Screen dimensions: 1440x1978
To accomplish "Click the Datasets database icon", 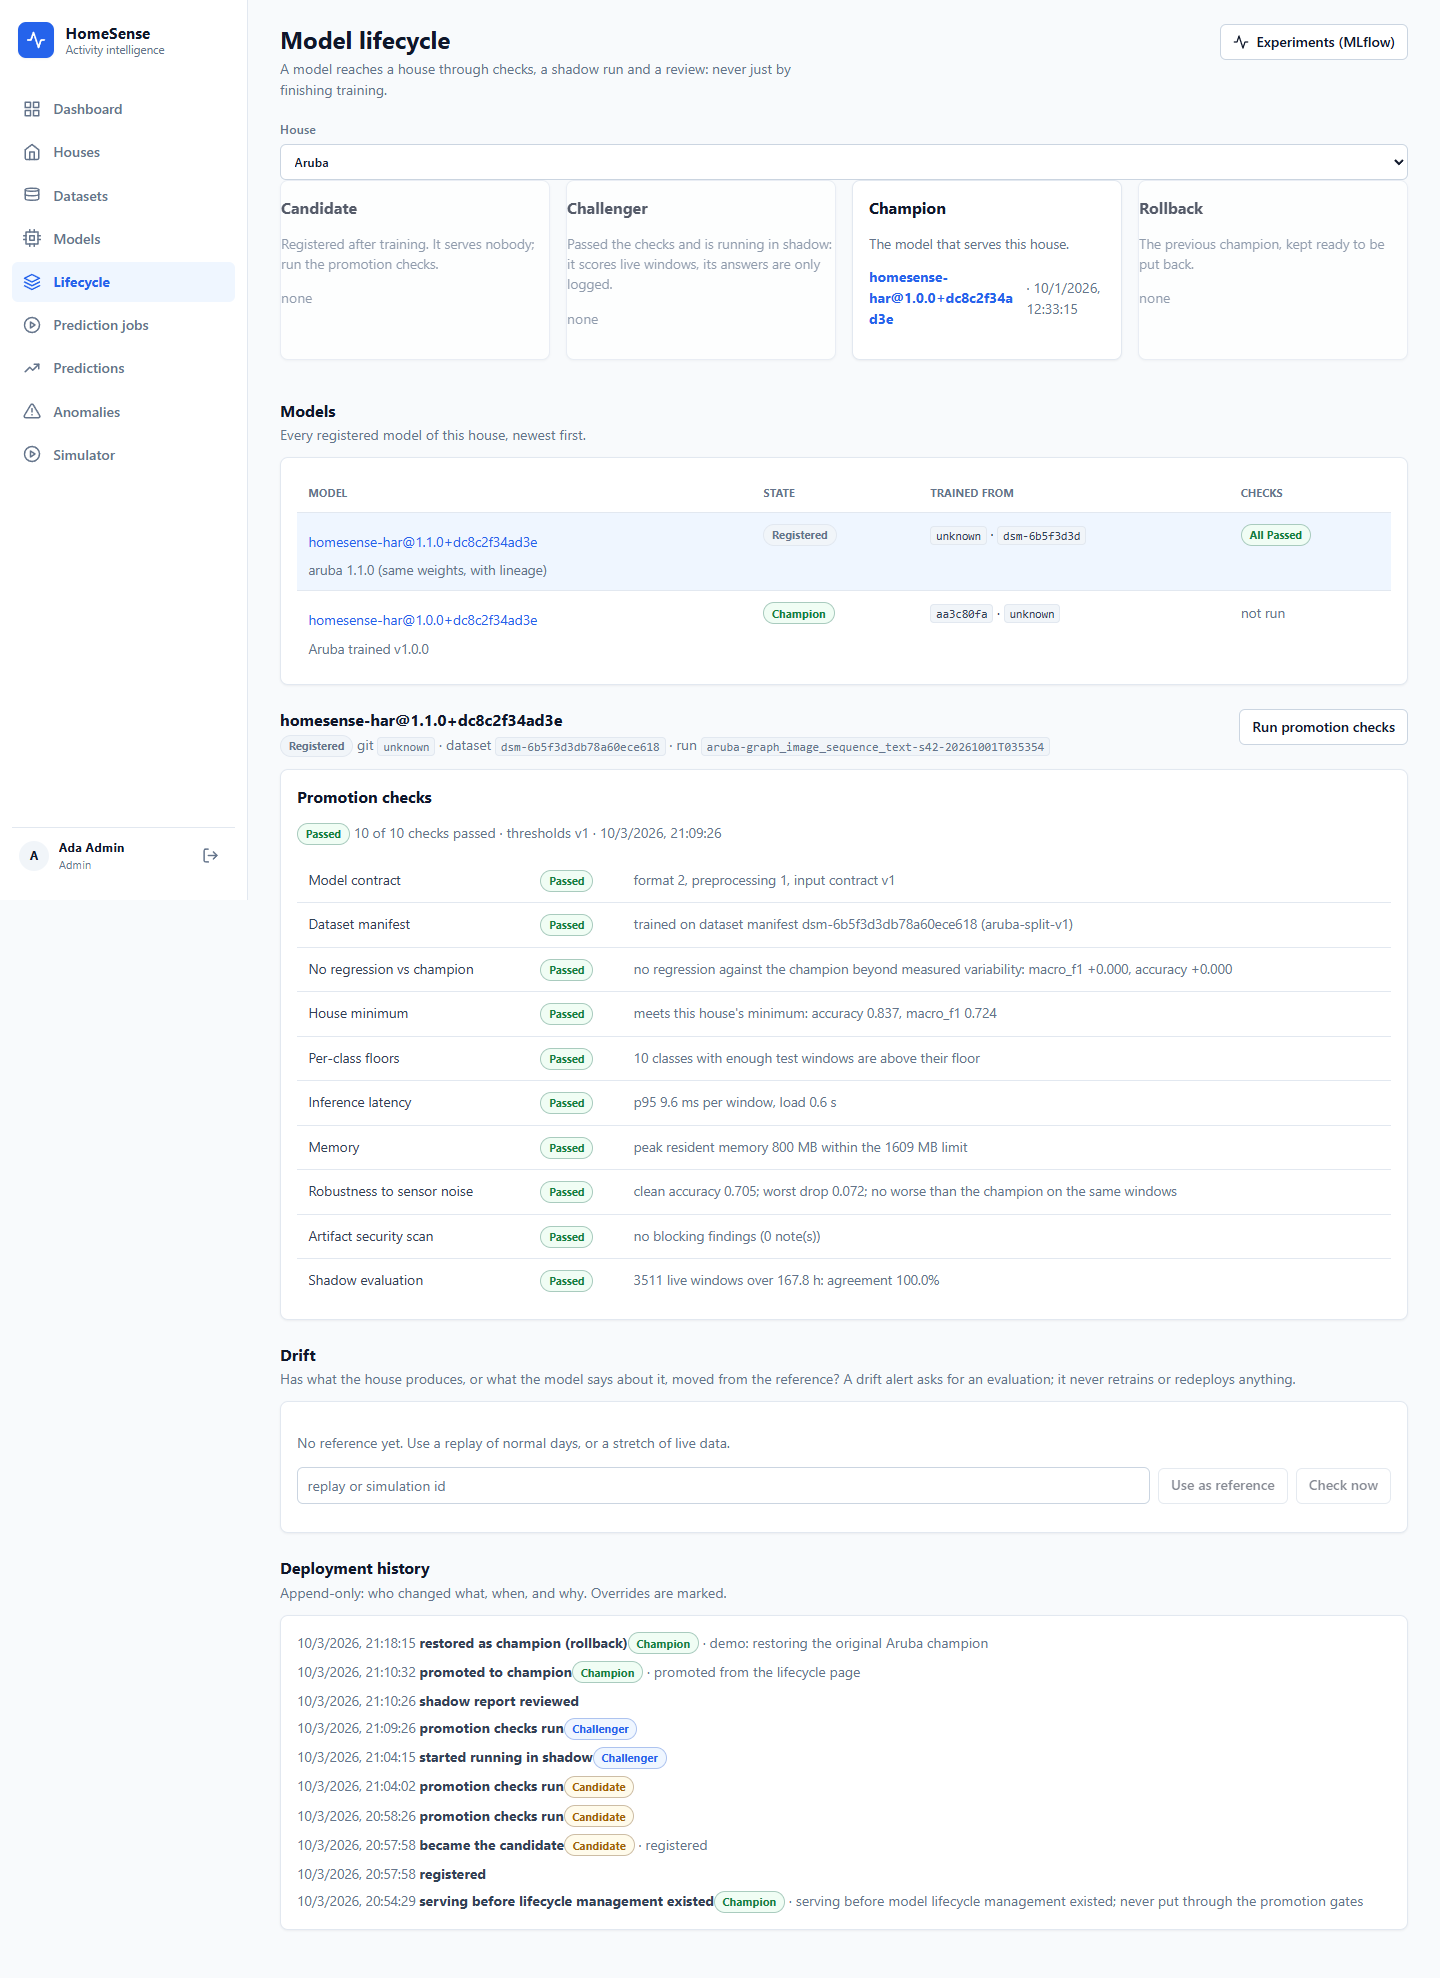I will click(32, 195).
